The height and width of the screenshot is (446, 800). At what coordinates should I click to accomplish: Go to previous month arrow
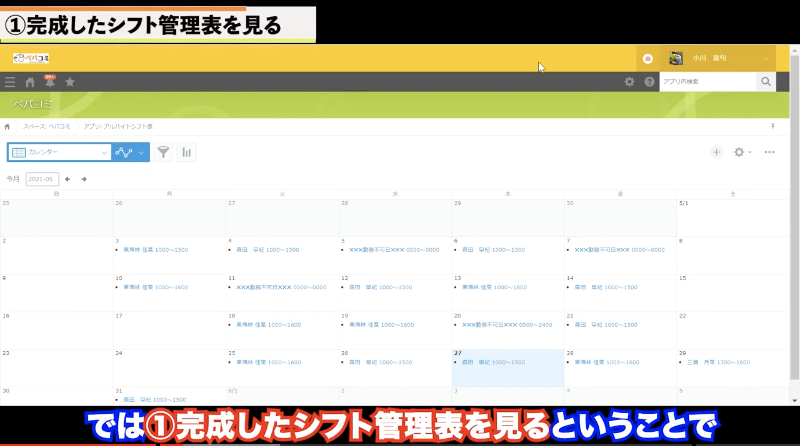pyautogui.click(x=67, y=179)
